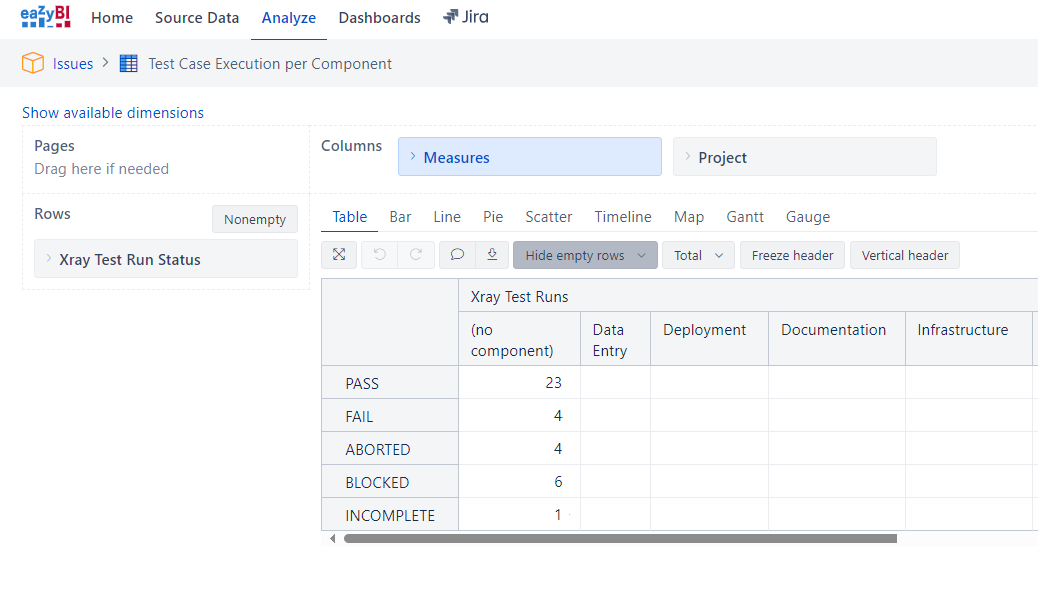Open the Issues breadcrumb link
1038x591 pixels.
pyautogui.click(x=73, y=64)
